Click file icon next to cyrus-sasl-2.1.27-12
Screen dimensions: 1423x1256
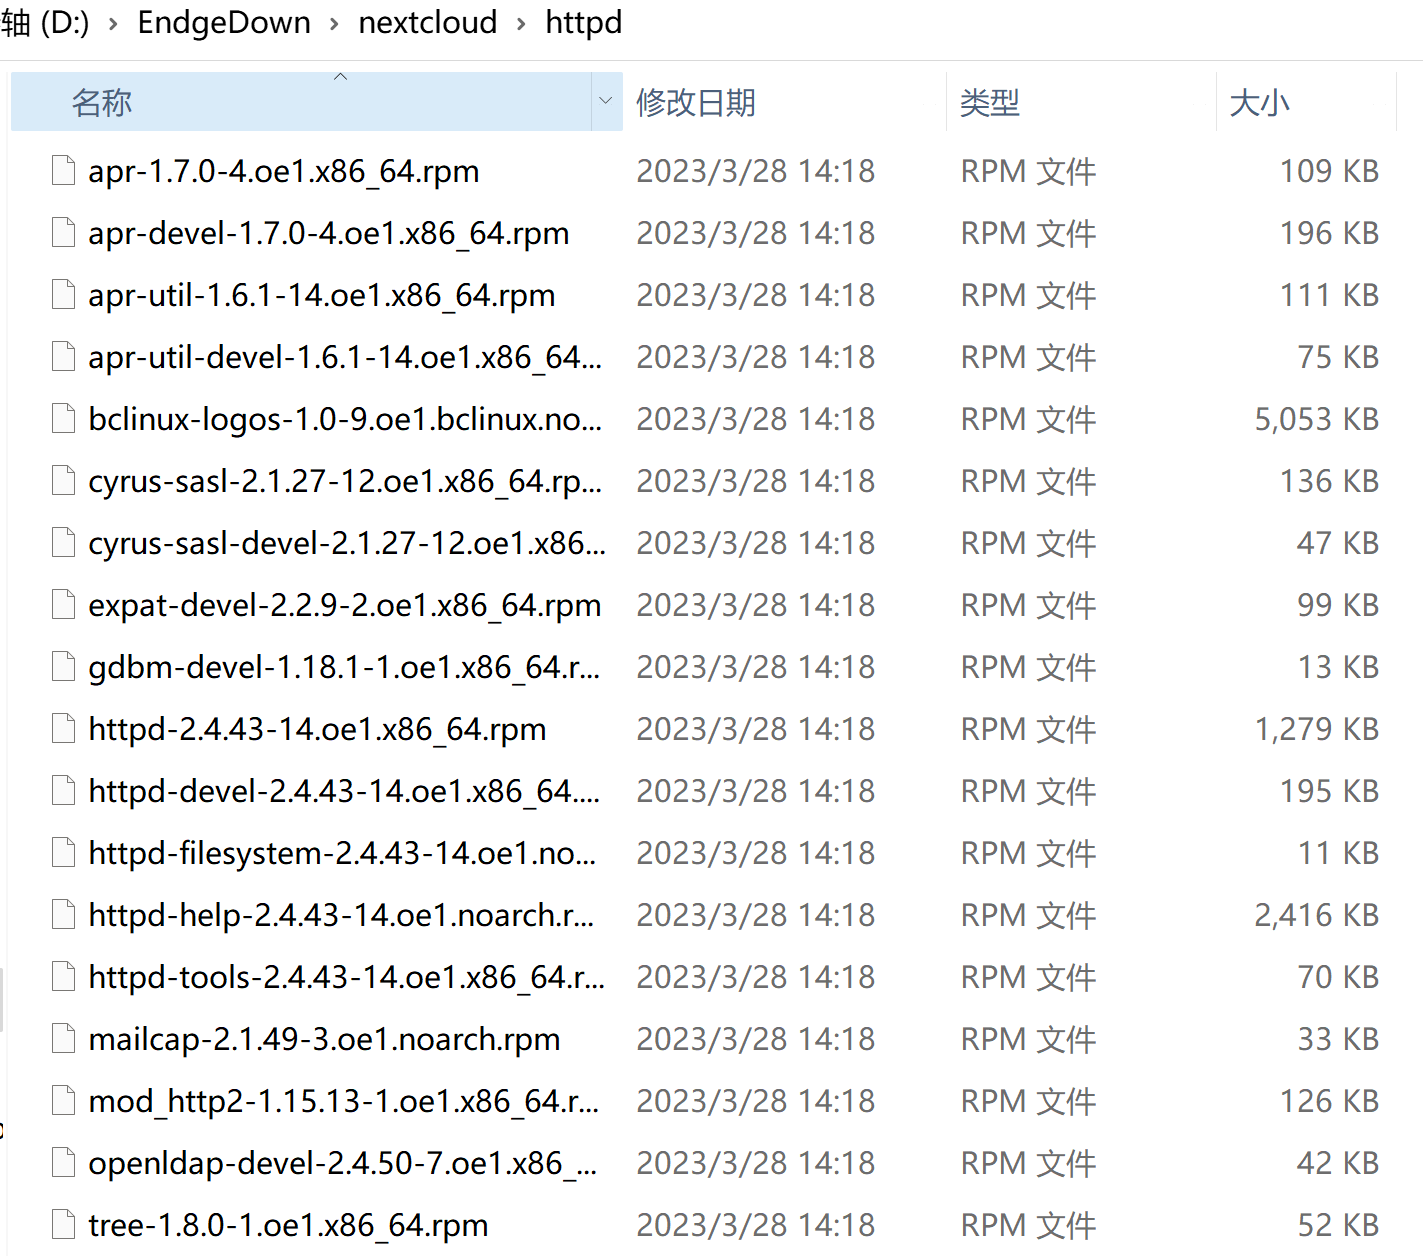[63, 481]
